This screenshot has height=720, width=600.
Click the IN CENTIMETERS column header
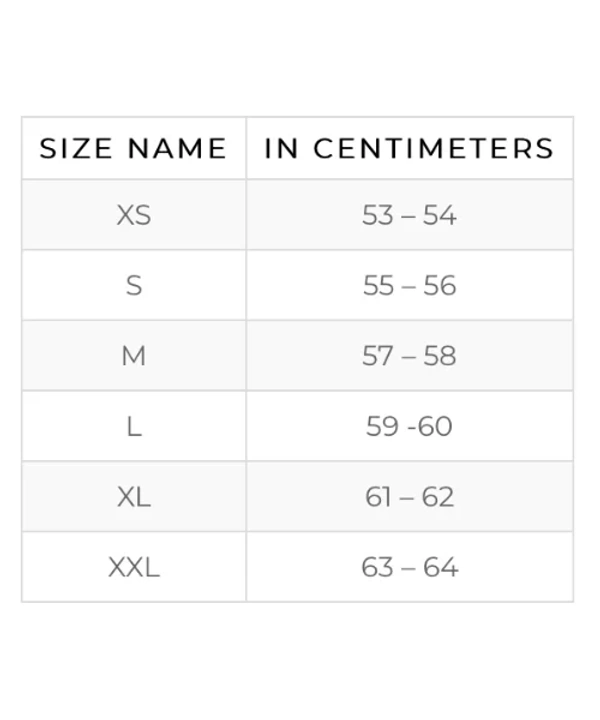point(409,149)
